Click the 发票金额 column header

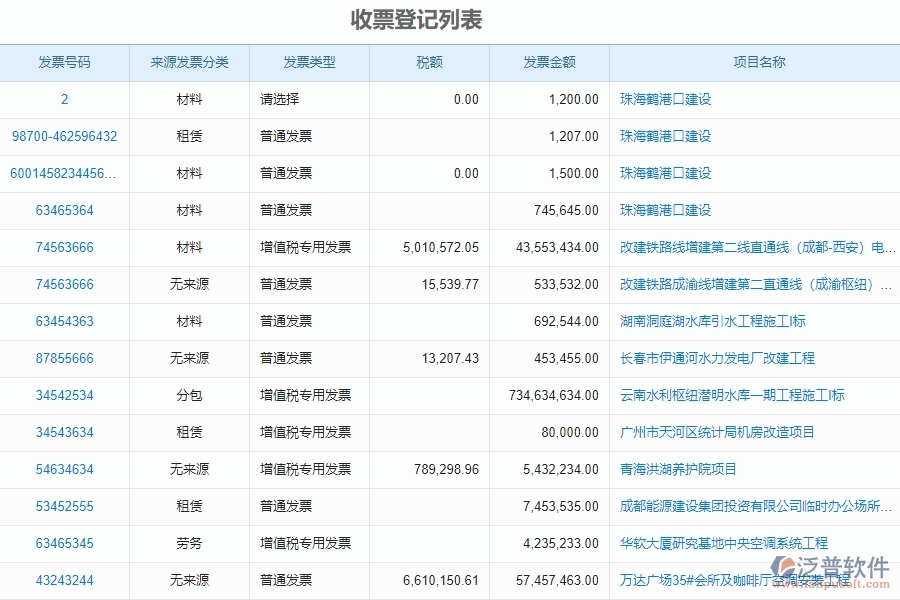550,62
